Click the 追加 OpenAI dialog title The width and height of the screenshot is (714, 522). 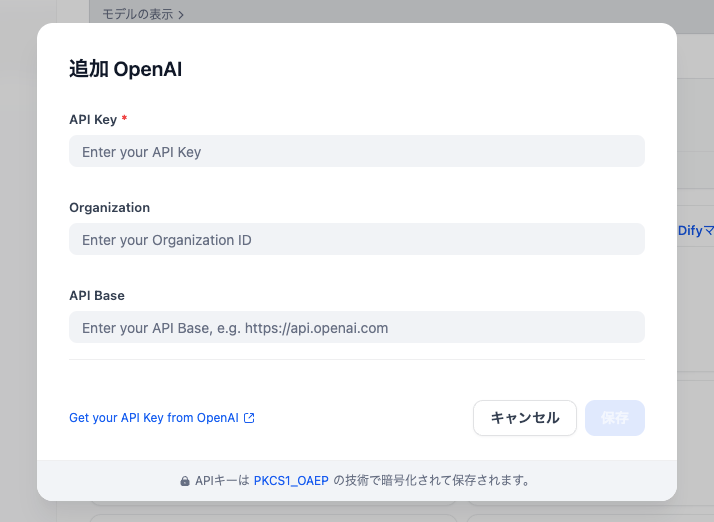(126, 69)
